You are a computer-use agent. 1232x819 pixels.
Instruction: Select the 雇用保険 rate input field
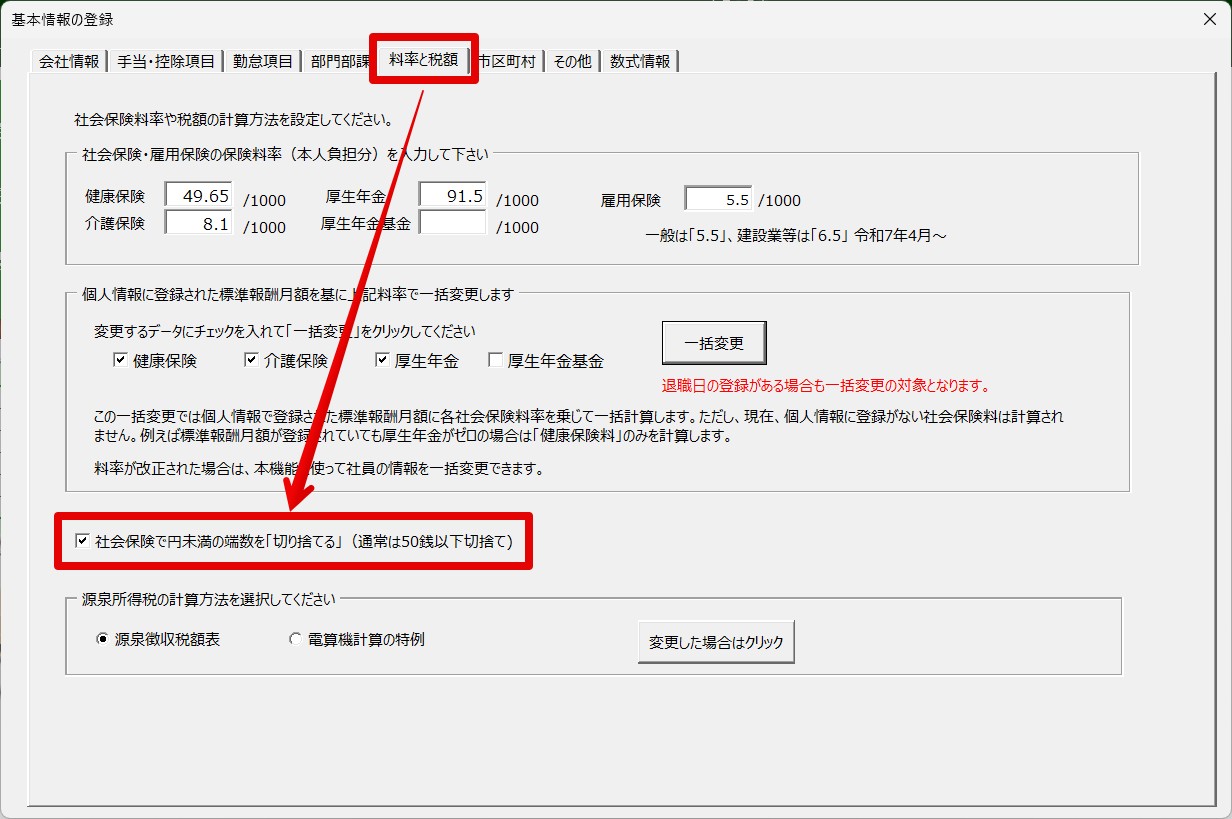tap(718, 199)
